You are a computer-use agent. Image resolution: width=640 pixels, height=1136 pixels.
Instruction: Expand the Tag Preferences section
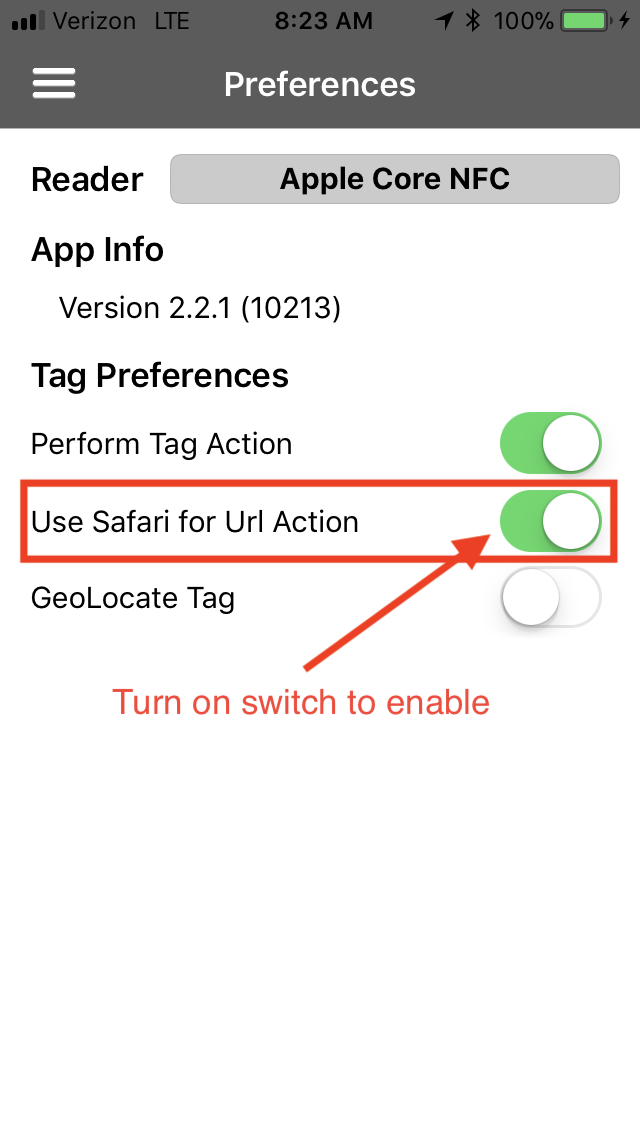[x=160, y=376]
